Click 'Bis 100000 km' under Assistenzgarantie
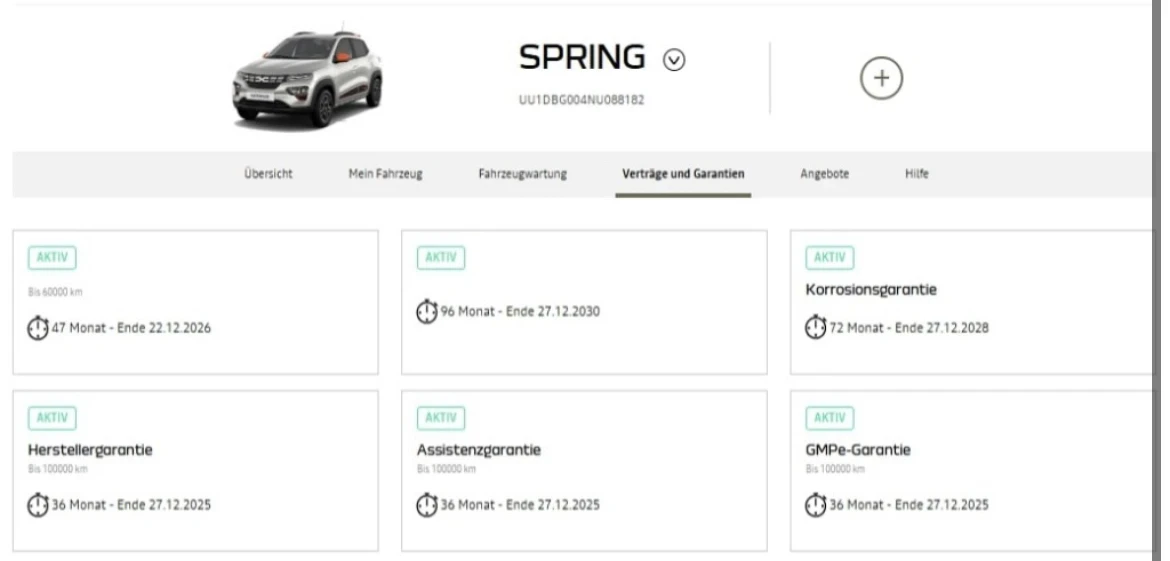The image size is (1170, 561). (446, 469)
